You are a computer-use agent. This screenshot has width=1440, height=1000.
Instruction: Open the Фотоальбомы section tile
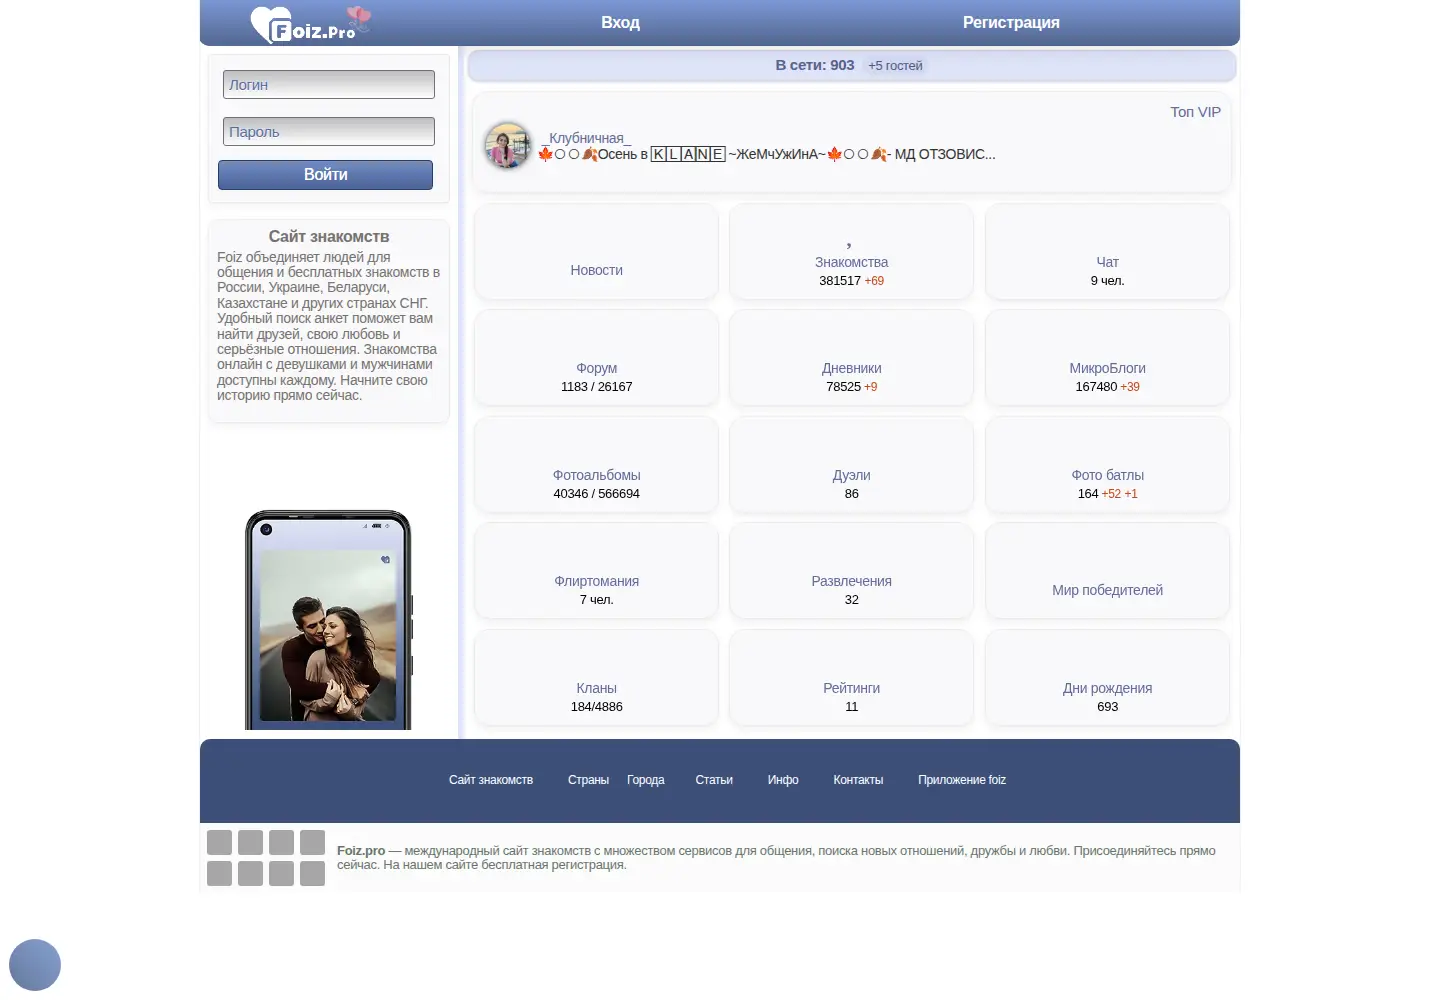coord(596,465)
